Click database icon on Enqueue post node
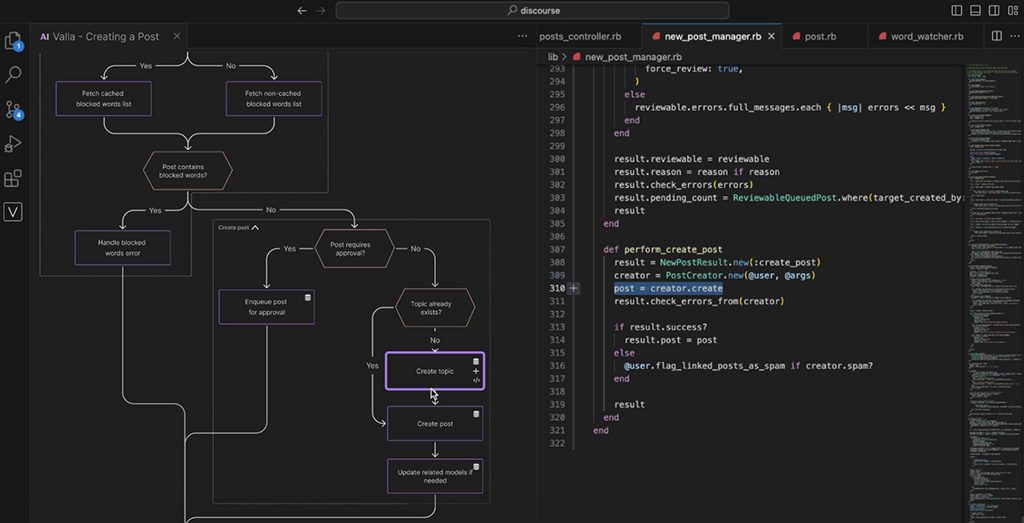 (x=308, y=298)
